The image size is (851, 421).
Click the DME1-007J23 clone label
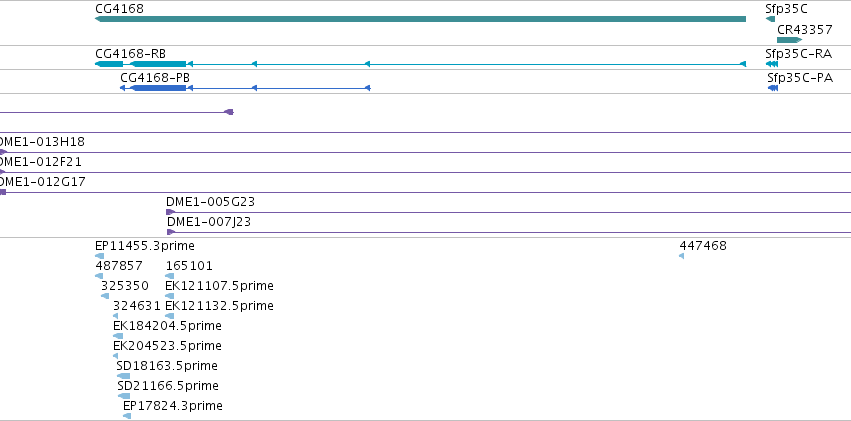click(x=209, y=222)
